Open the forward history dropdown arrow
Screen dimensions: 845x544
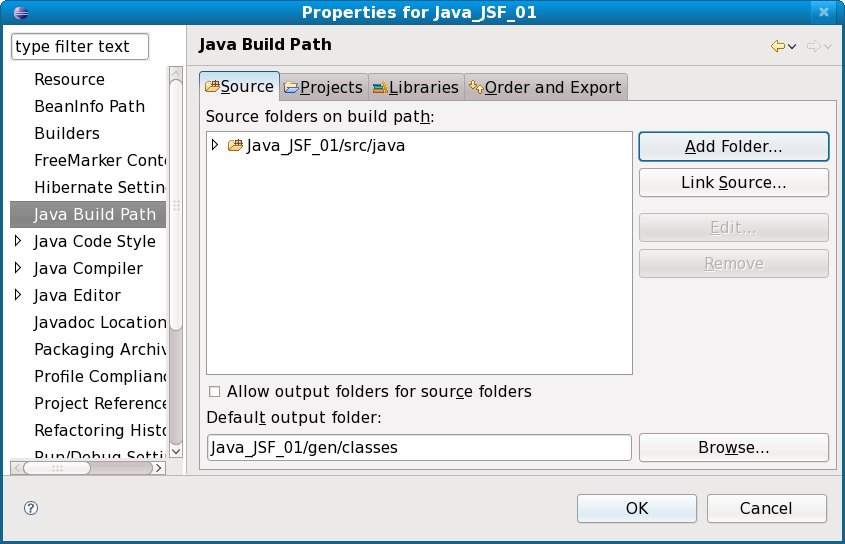click(x=828, y=47)
